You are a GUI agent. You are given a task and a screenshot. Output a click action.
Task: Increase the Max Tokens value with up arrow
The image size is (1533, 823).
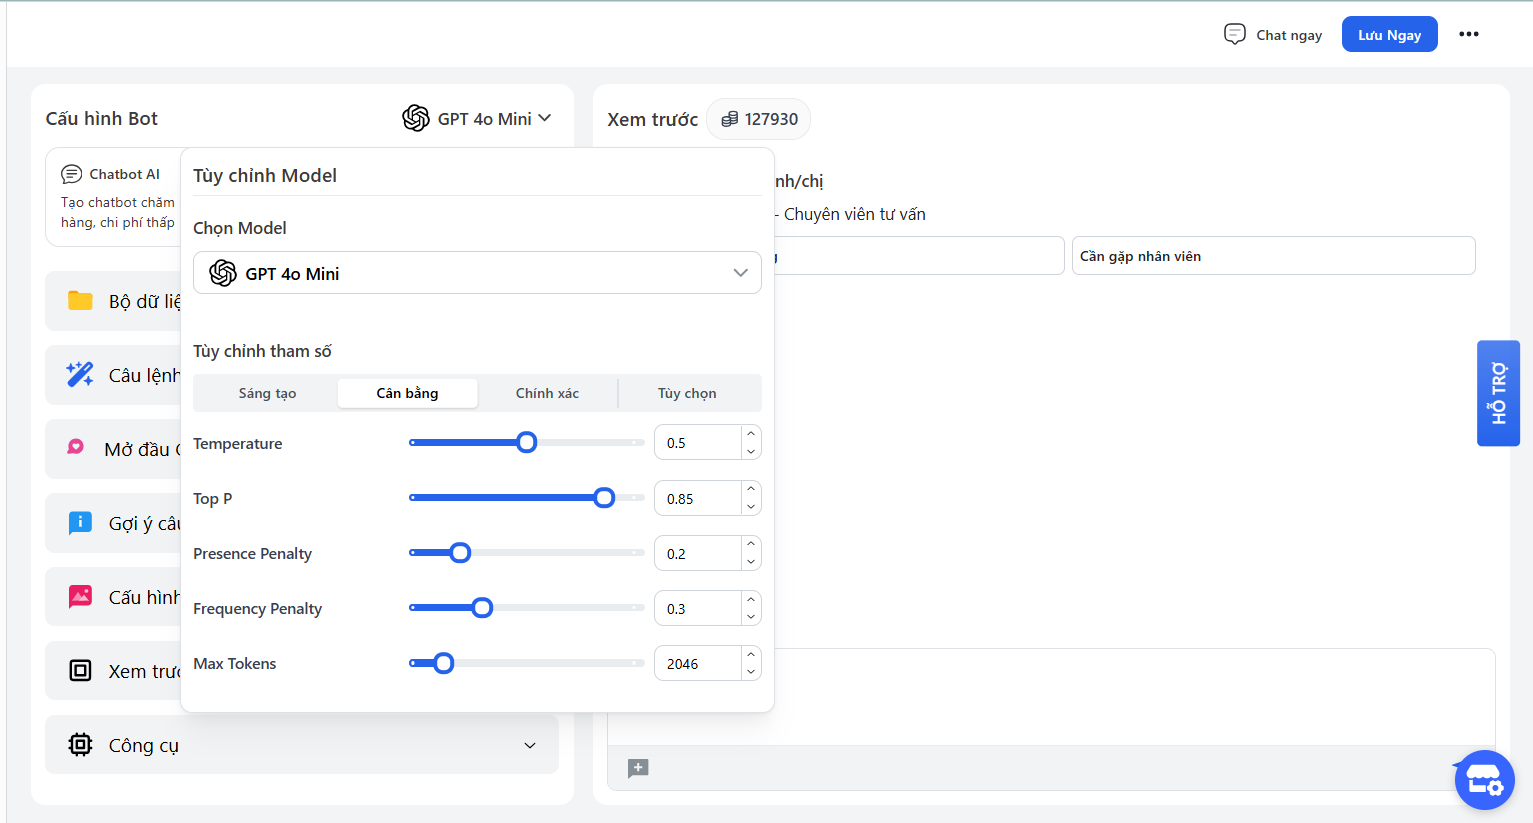751,655
